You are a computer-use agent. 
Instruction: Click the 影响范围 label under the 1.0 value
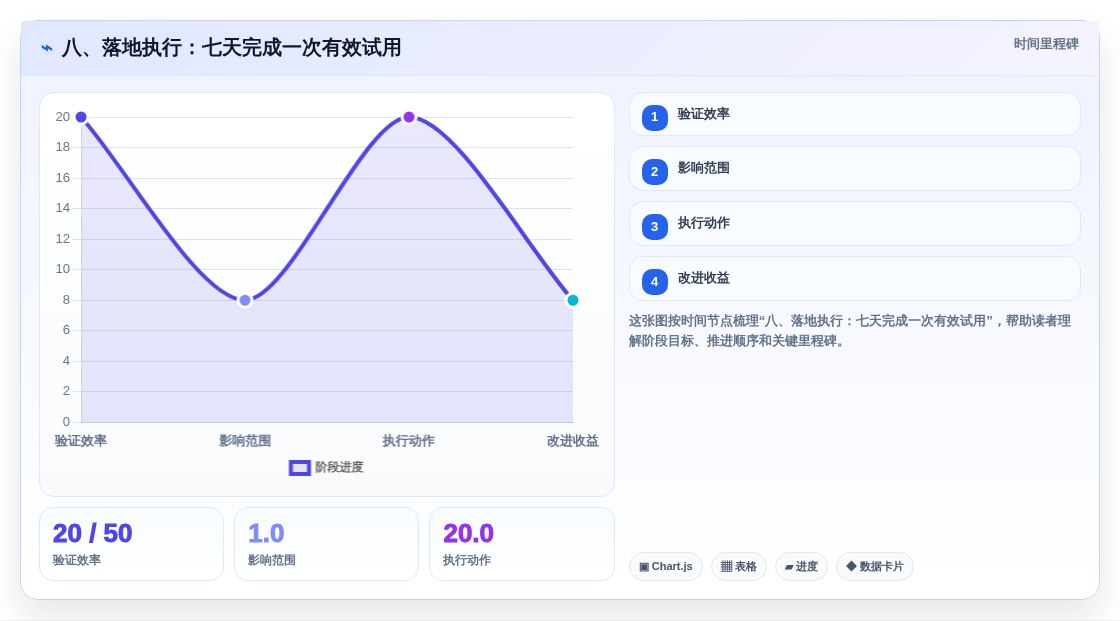(271, 560)
